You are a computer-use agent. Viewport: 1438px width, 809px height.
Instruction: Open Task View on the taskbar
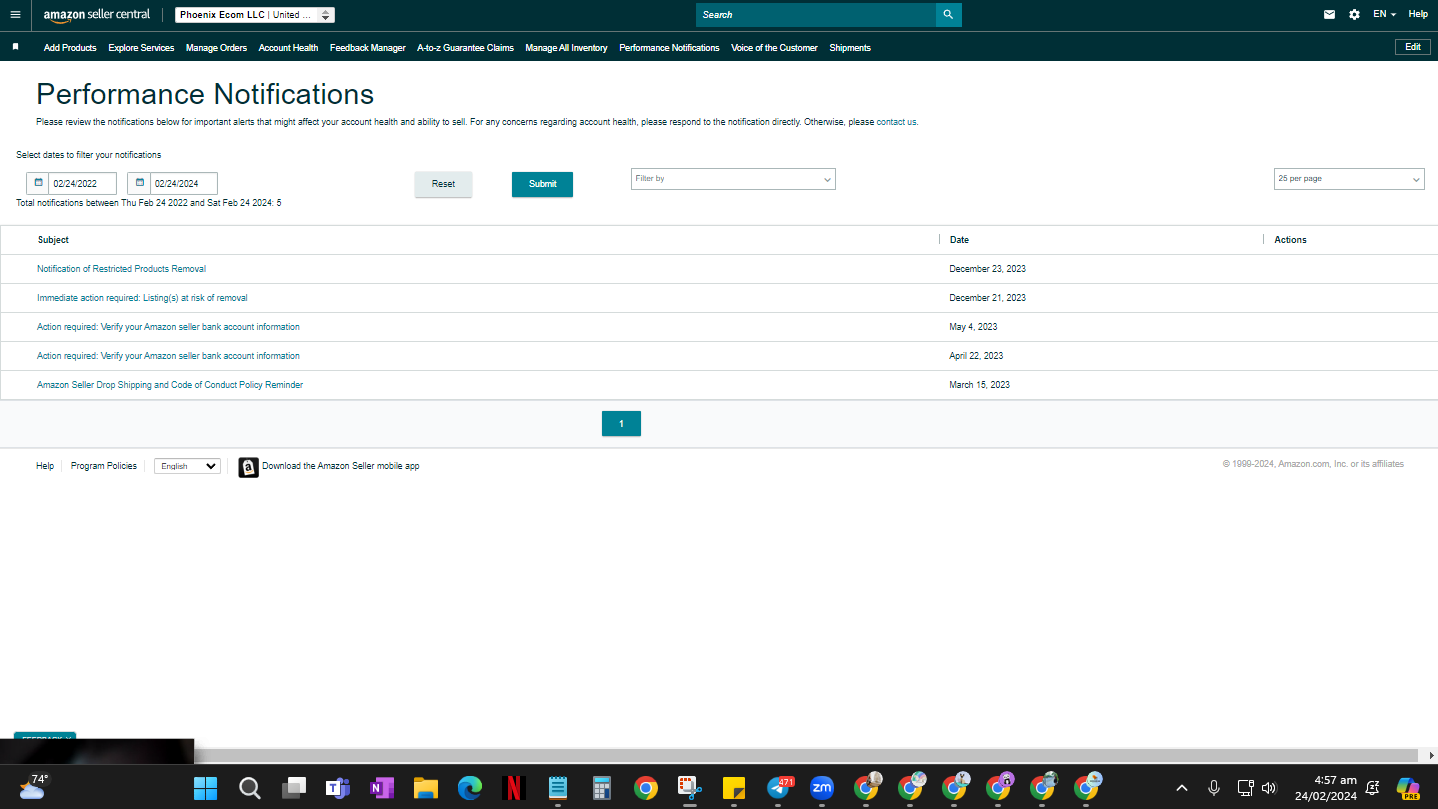click(x=294, y=788)
